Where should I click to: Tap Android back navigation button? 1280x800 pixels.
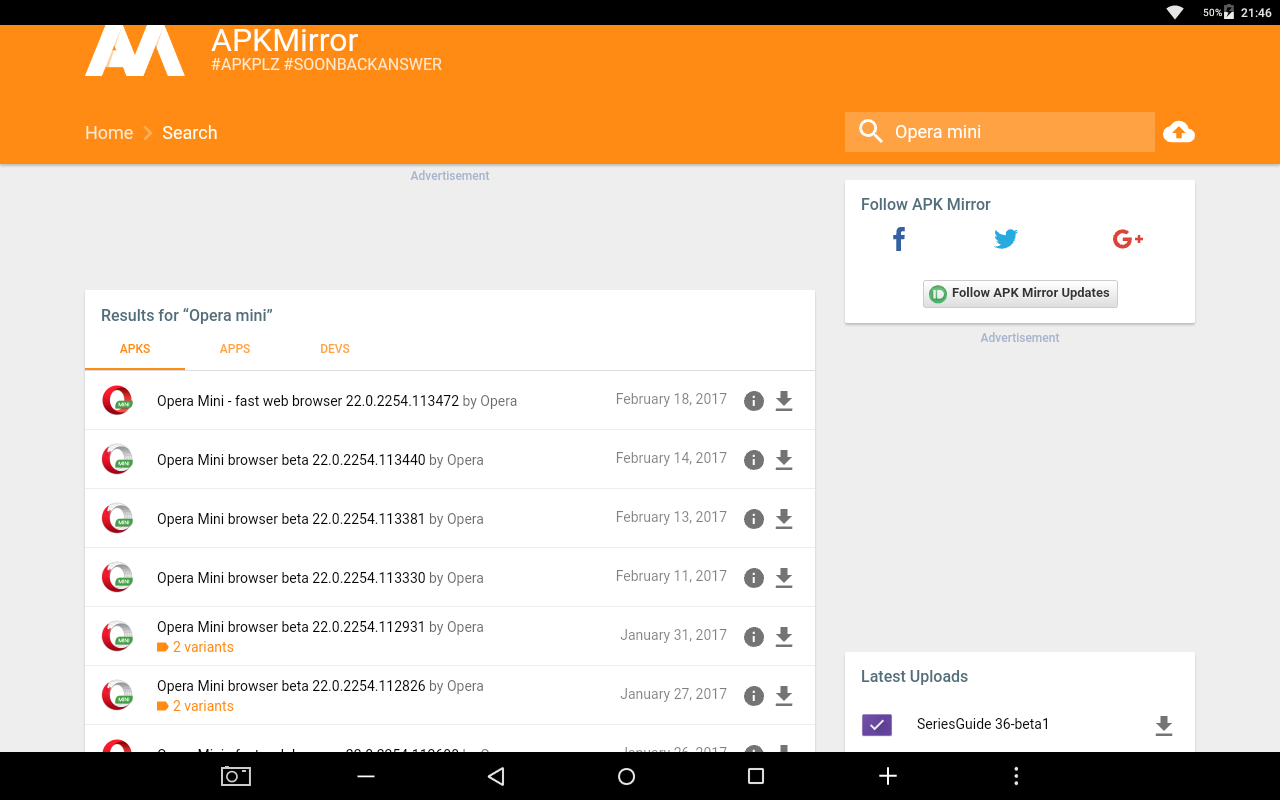(x=496, y=776)
